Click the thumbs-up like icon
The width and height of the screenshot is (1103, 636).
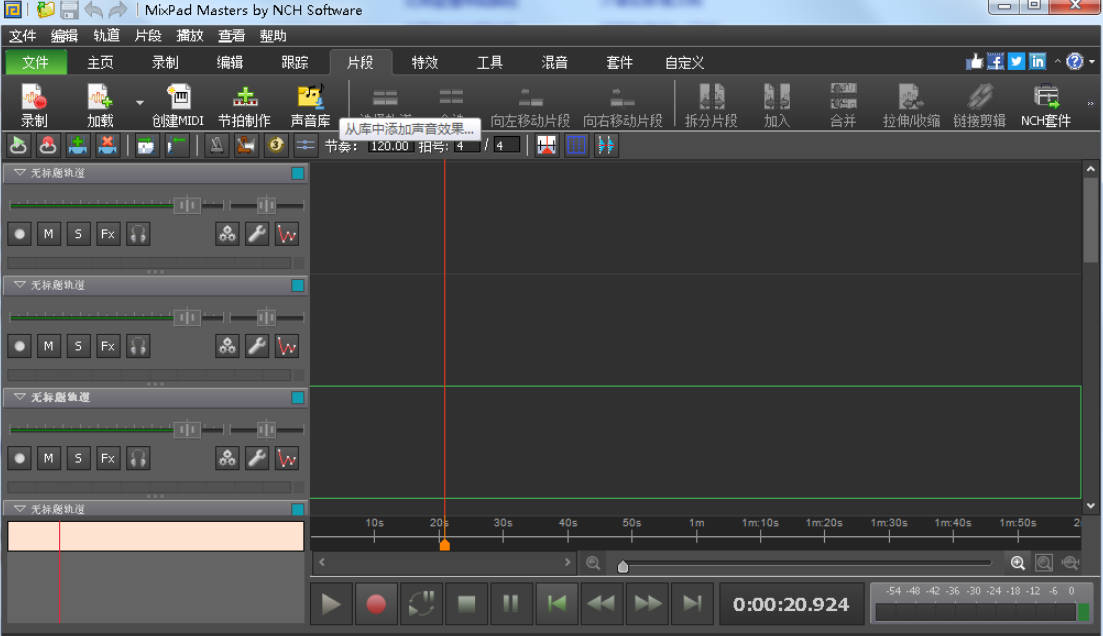coord(974,62)
